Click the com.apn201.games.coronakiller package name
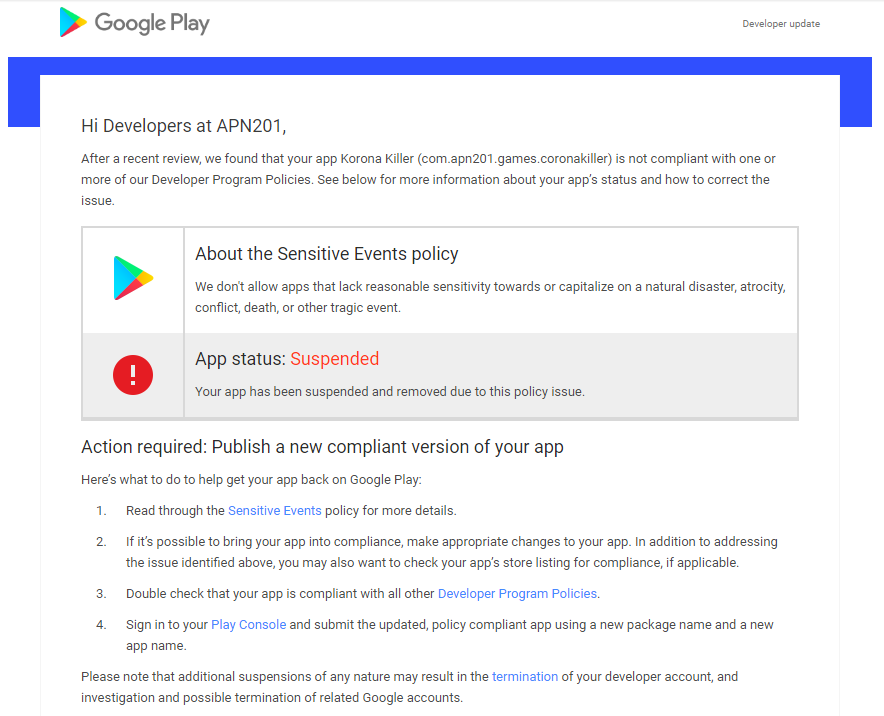 tap(516, 158)
